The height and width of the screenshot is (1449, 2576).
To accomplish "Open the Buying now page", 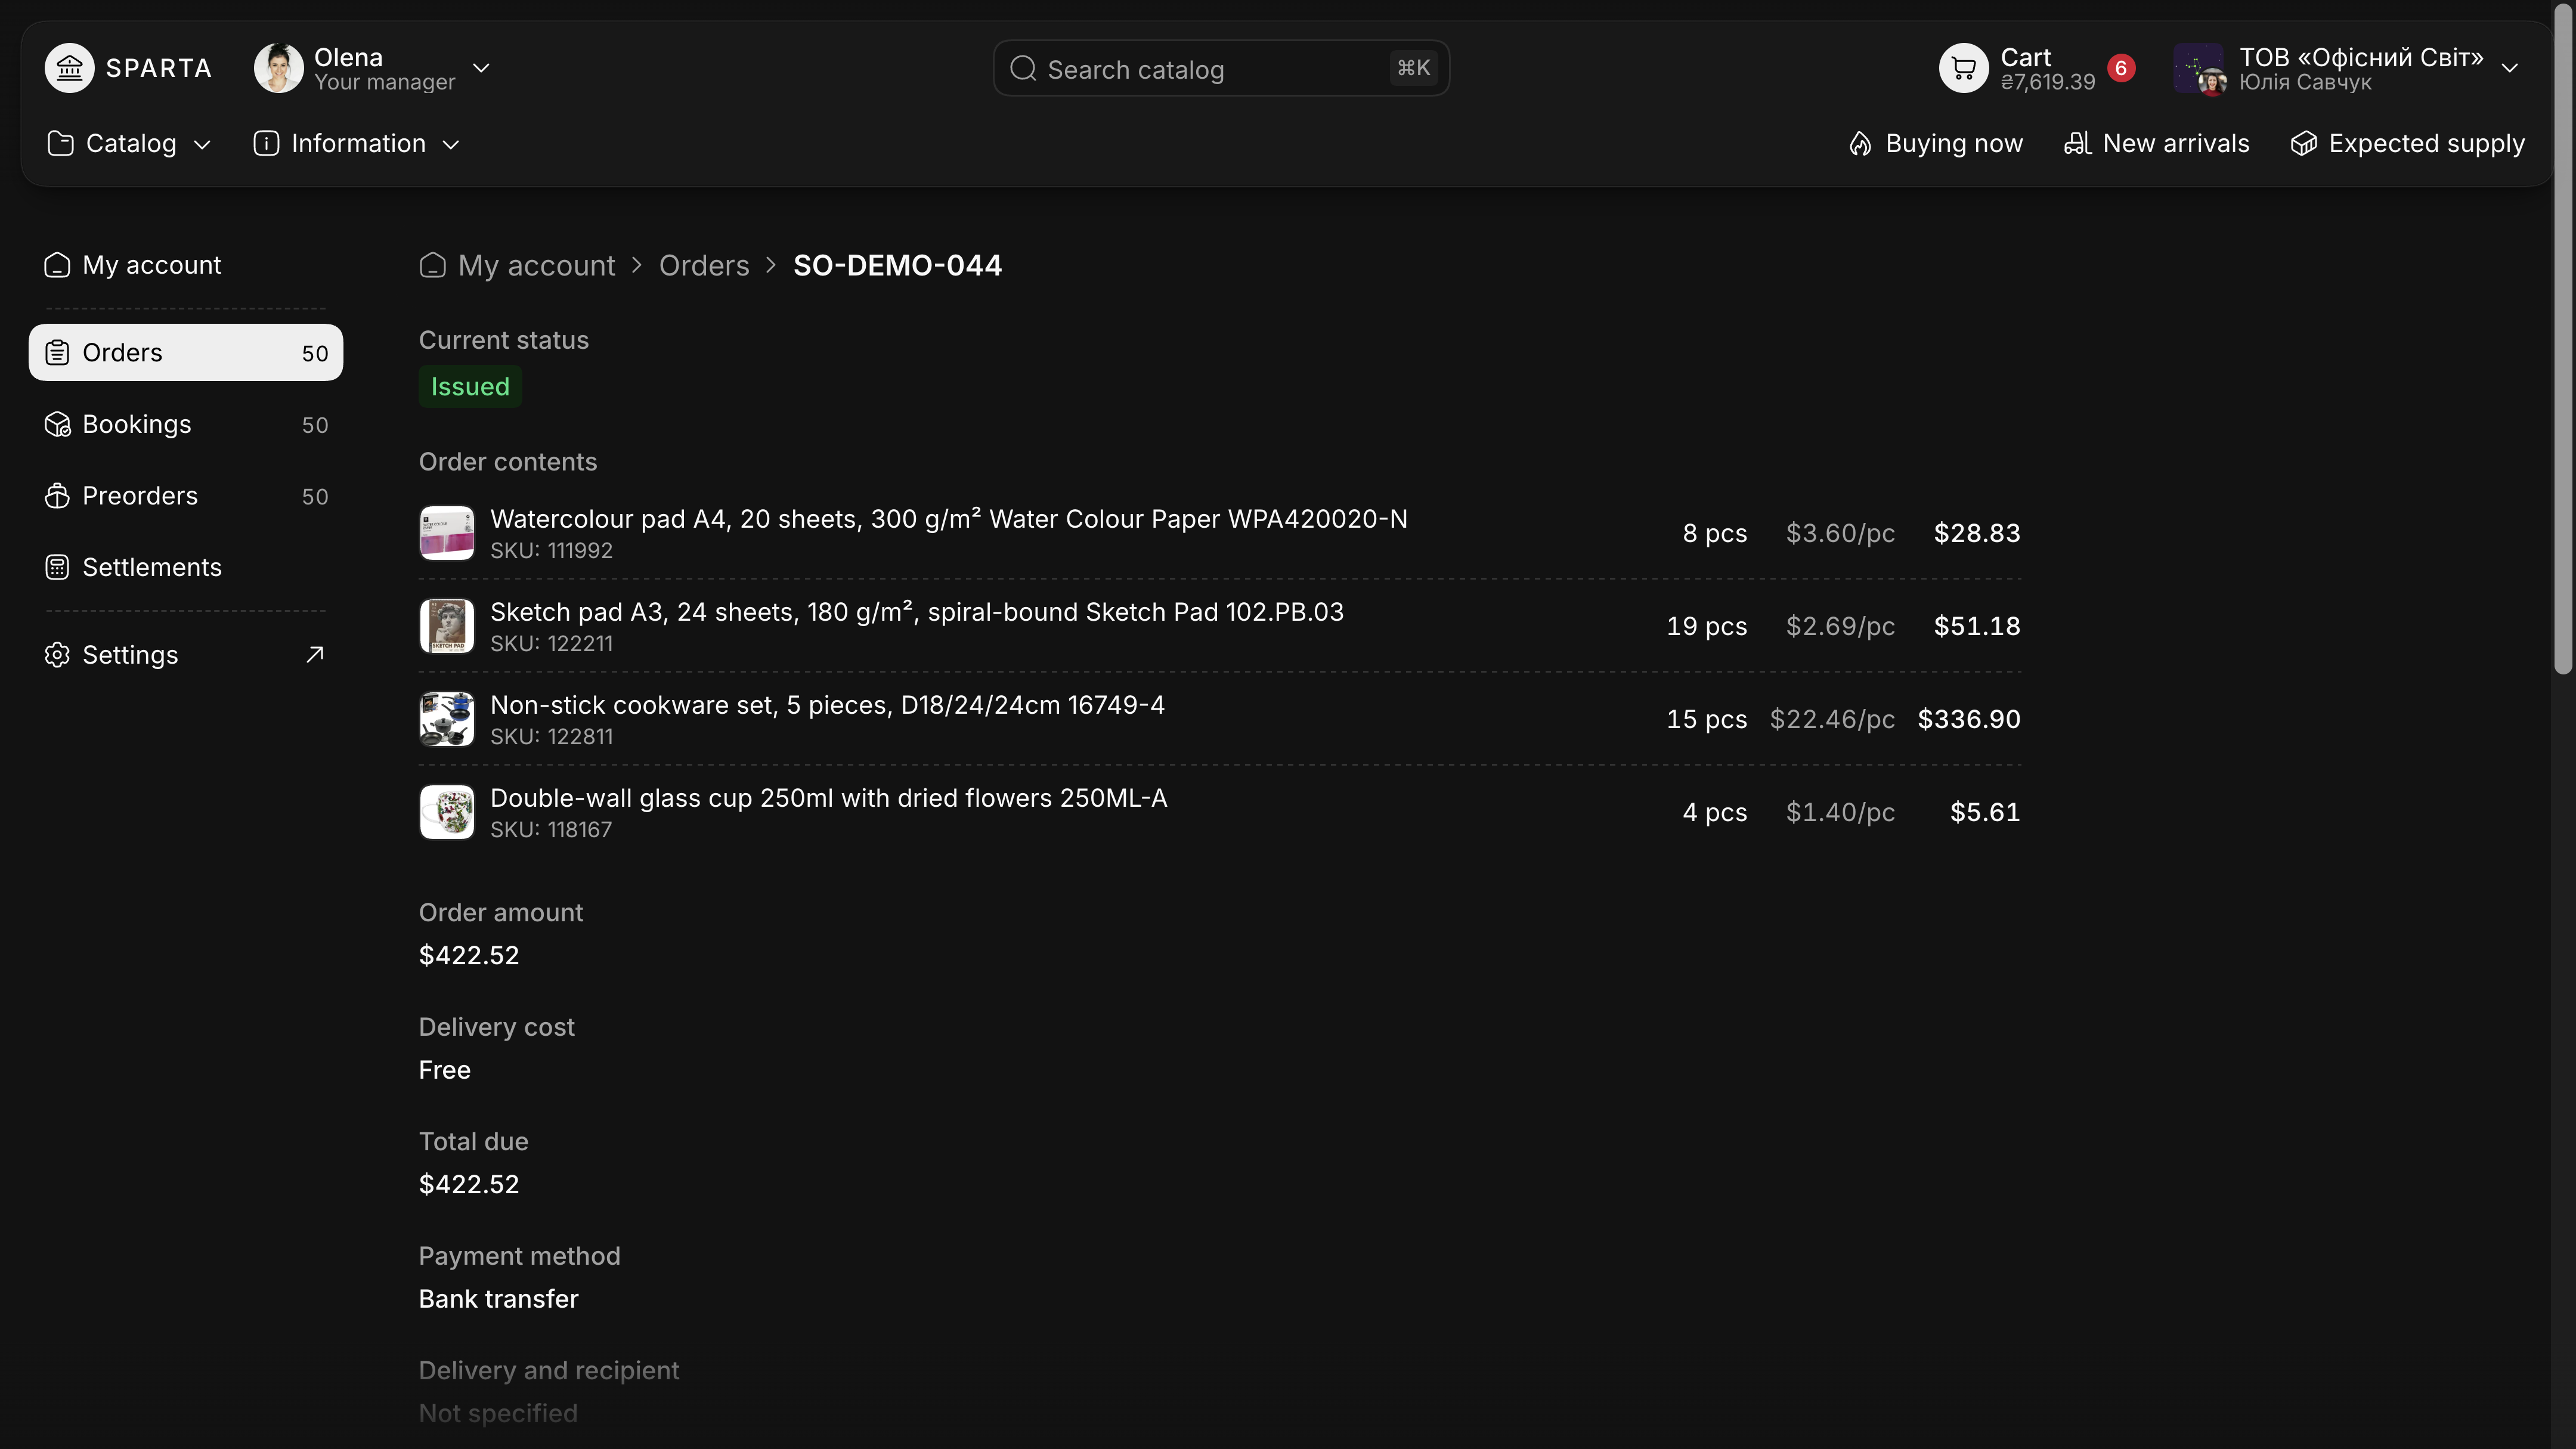I will 1935,144.
